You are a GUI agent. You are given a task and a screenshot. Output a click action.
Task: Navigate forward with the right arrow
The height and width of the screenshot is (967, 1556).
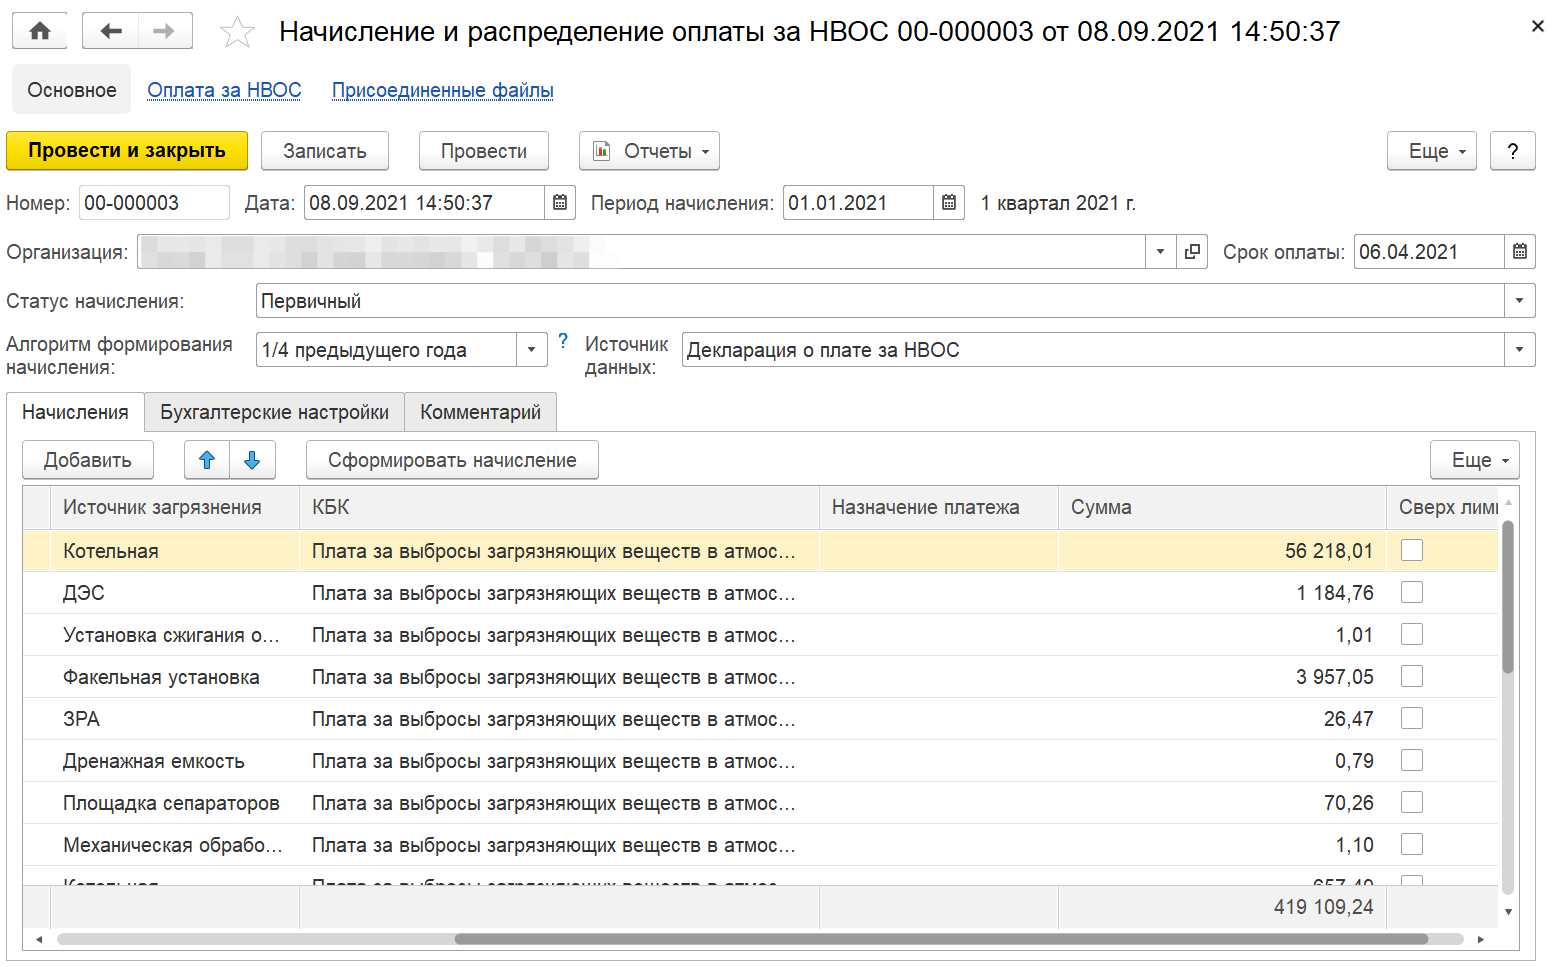click(164, 31)
